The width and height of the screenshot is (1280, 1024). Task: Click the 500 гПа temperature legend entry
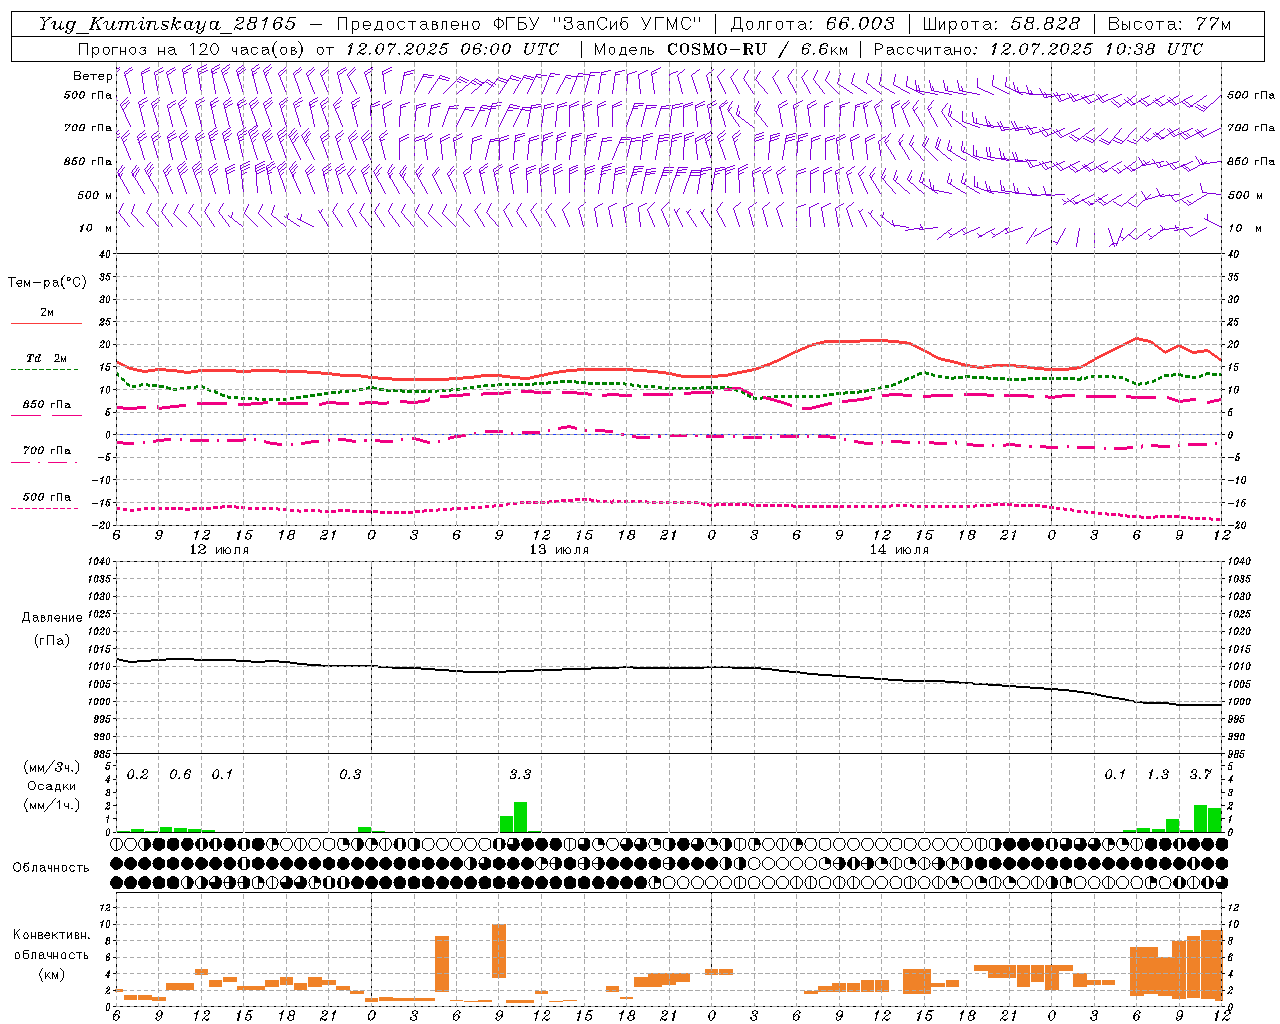coord(47,497)
